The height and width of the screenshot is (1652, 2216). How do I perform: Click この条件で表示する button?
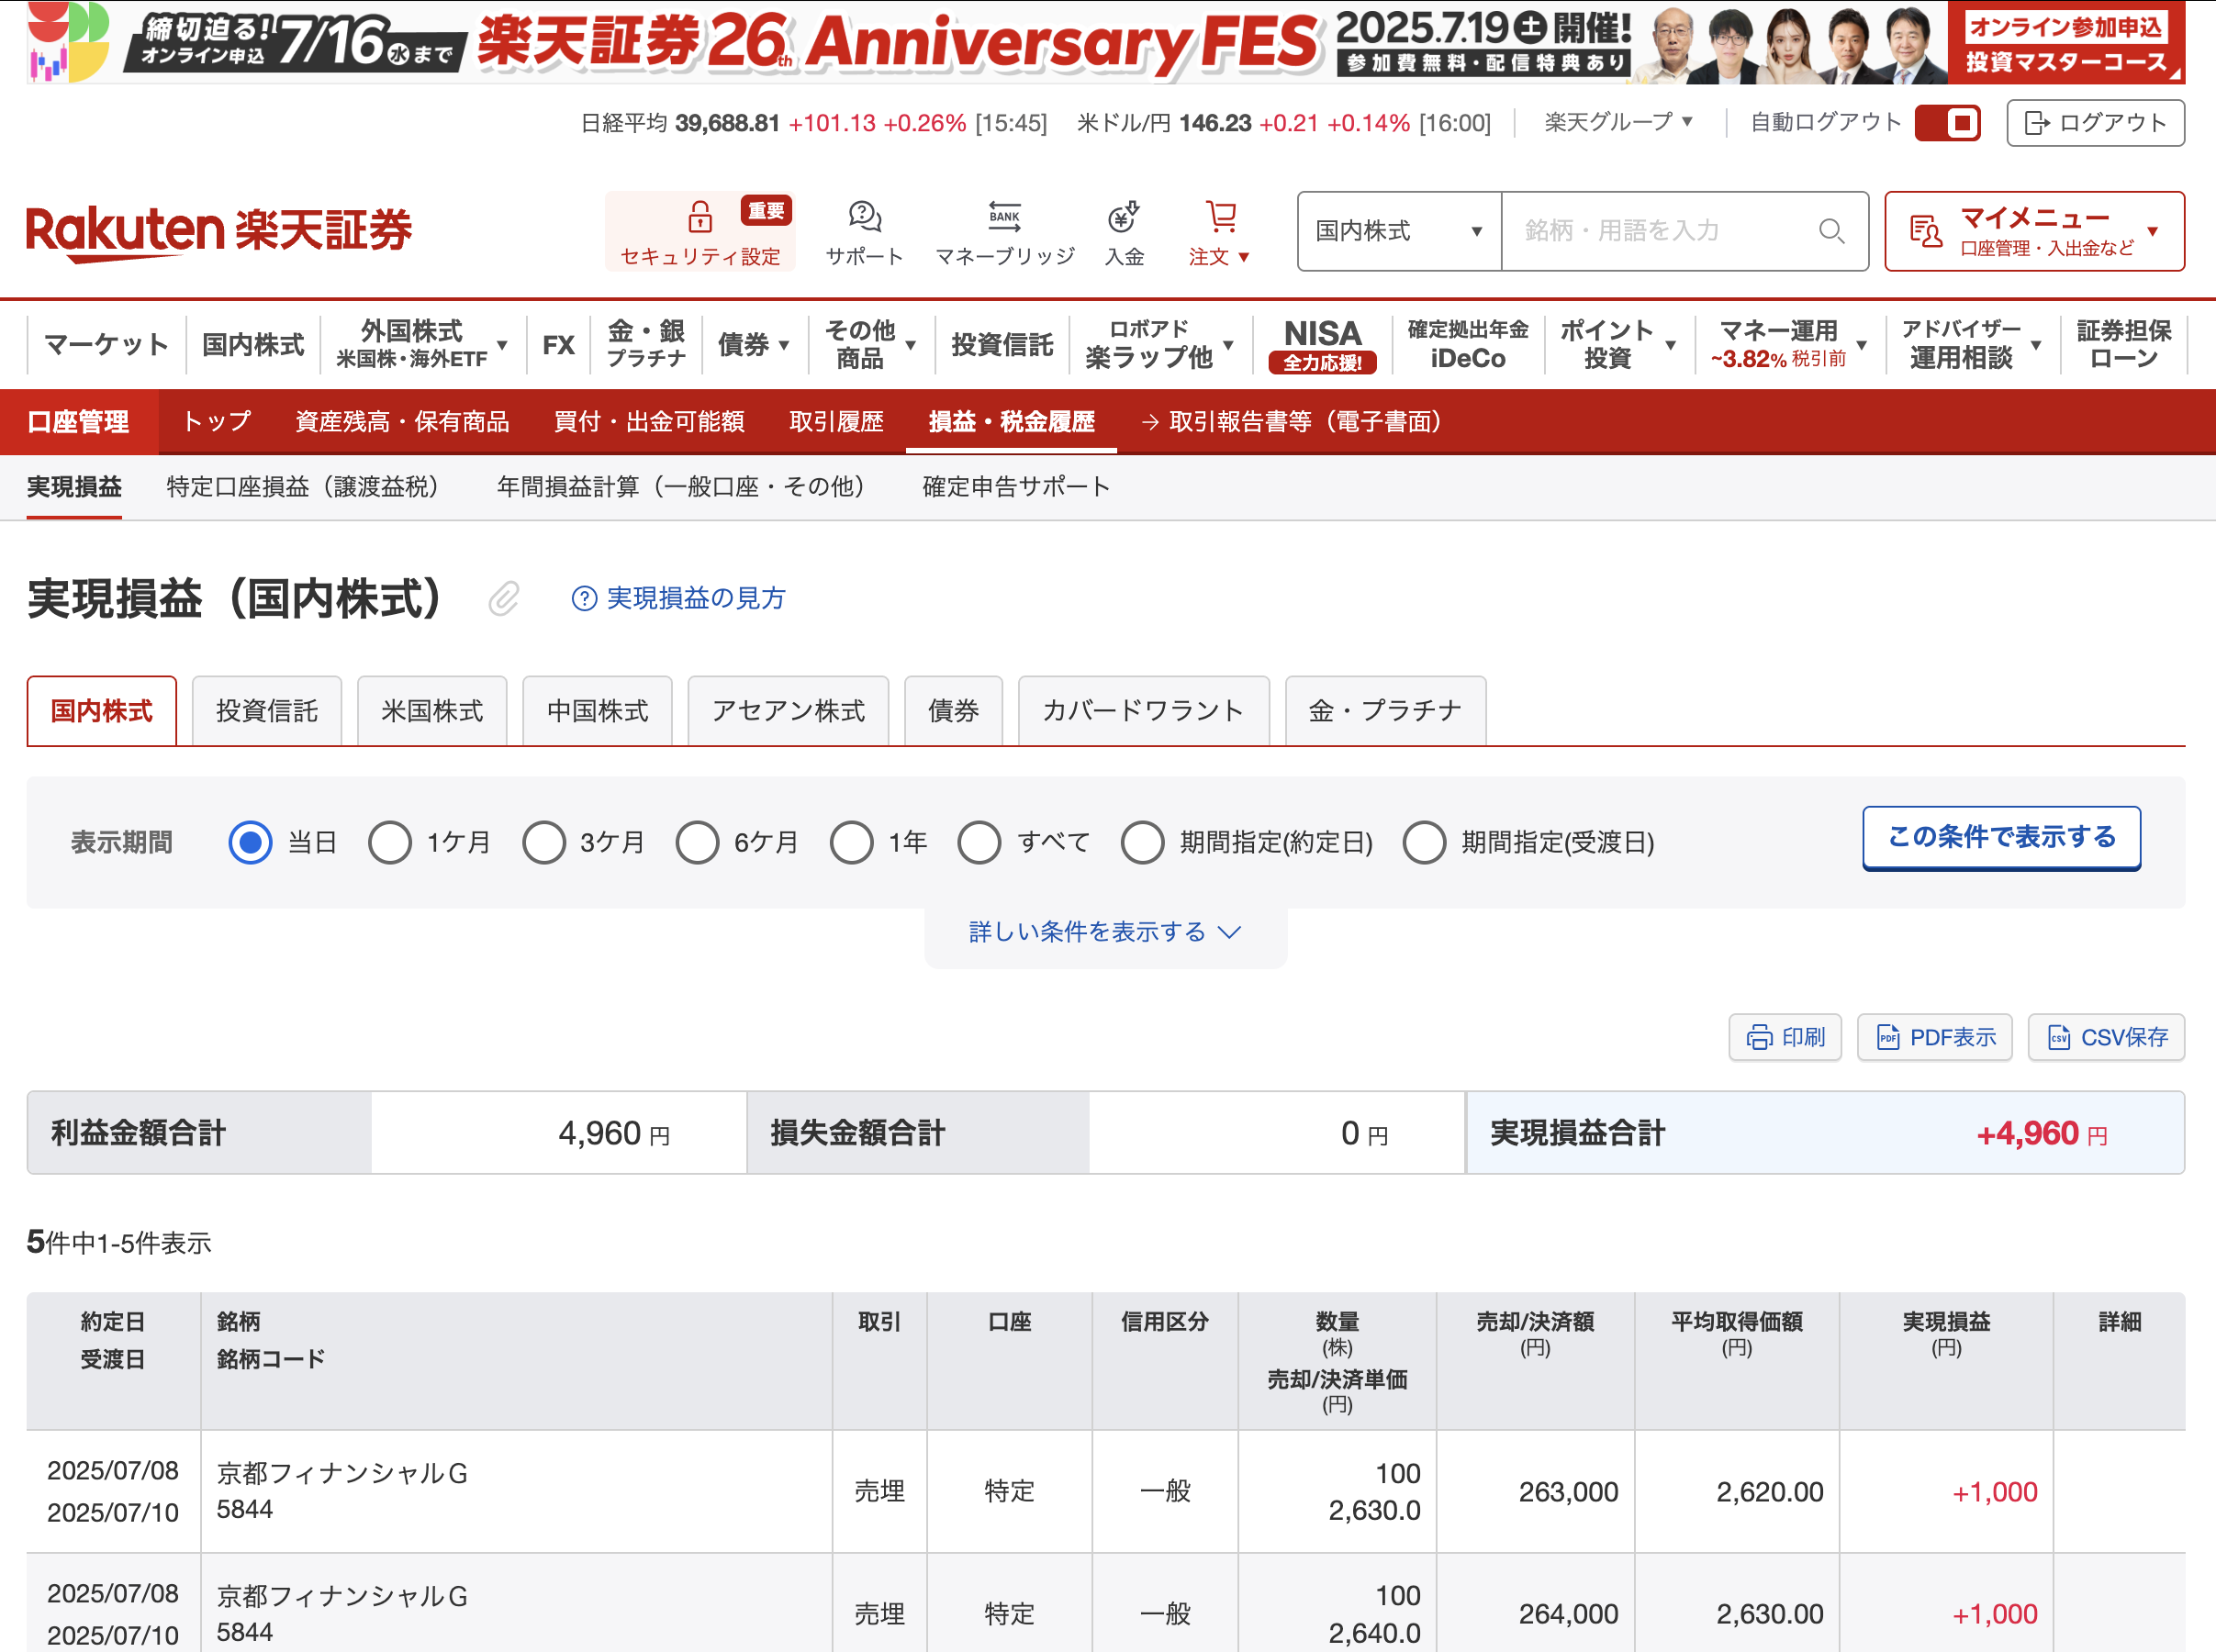[2001, 838]
